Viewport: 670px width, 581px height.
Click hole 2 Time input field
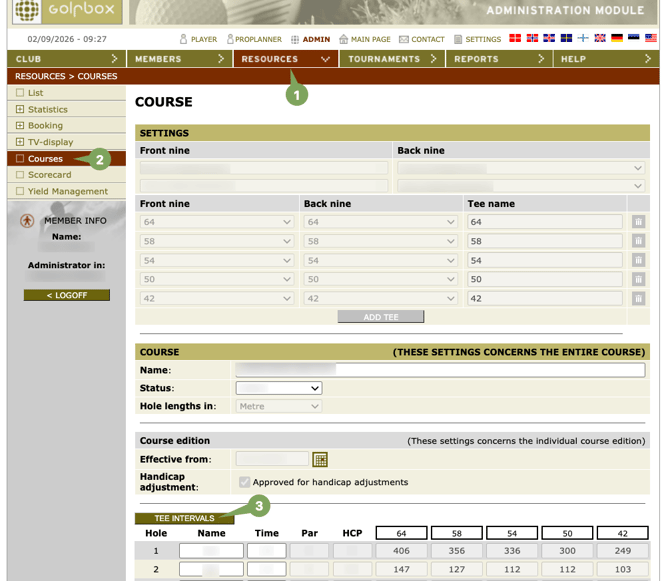click(x=267, y=569)
